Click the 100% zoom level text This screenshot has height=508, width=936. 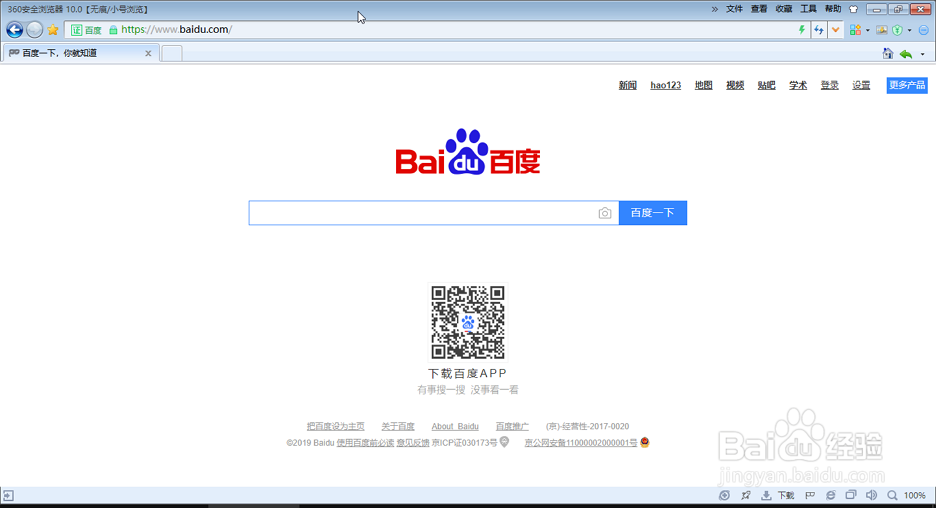coord(915,495)
